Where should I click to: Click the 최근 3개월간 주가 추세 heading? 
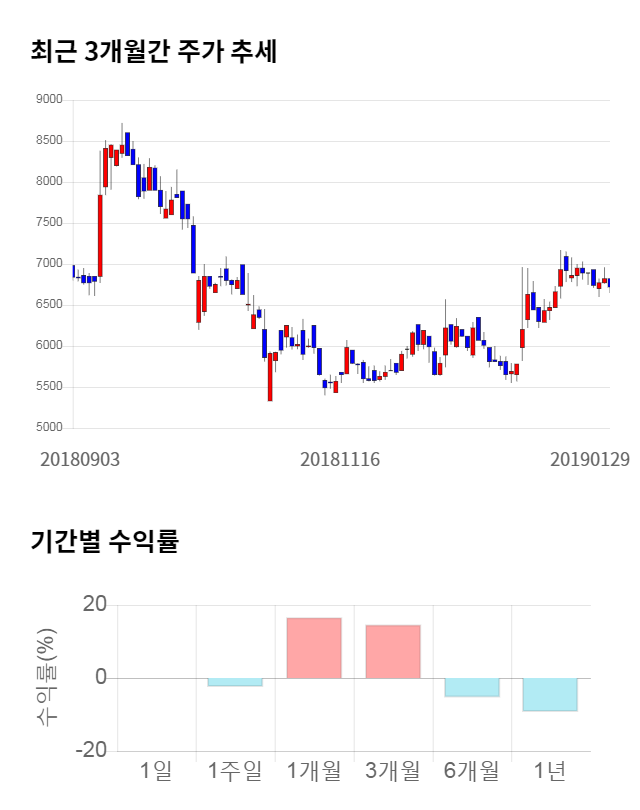point(154,51)
